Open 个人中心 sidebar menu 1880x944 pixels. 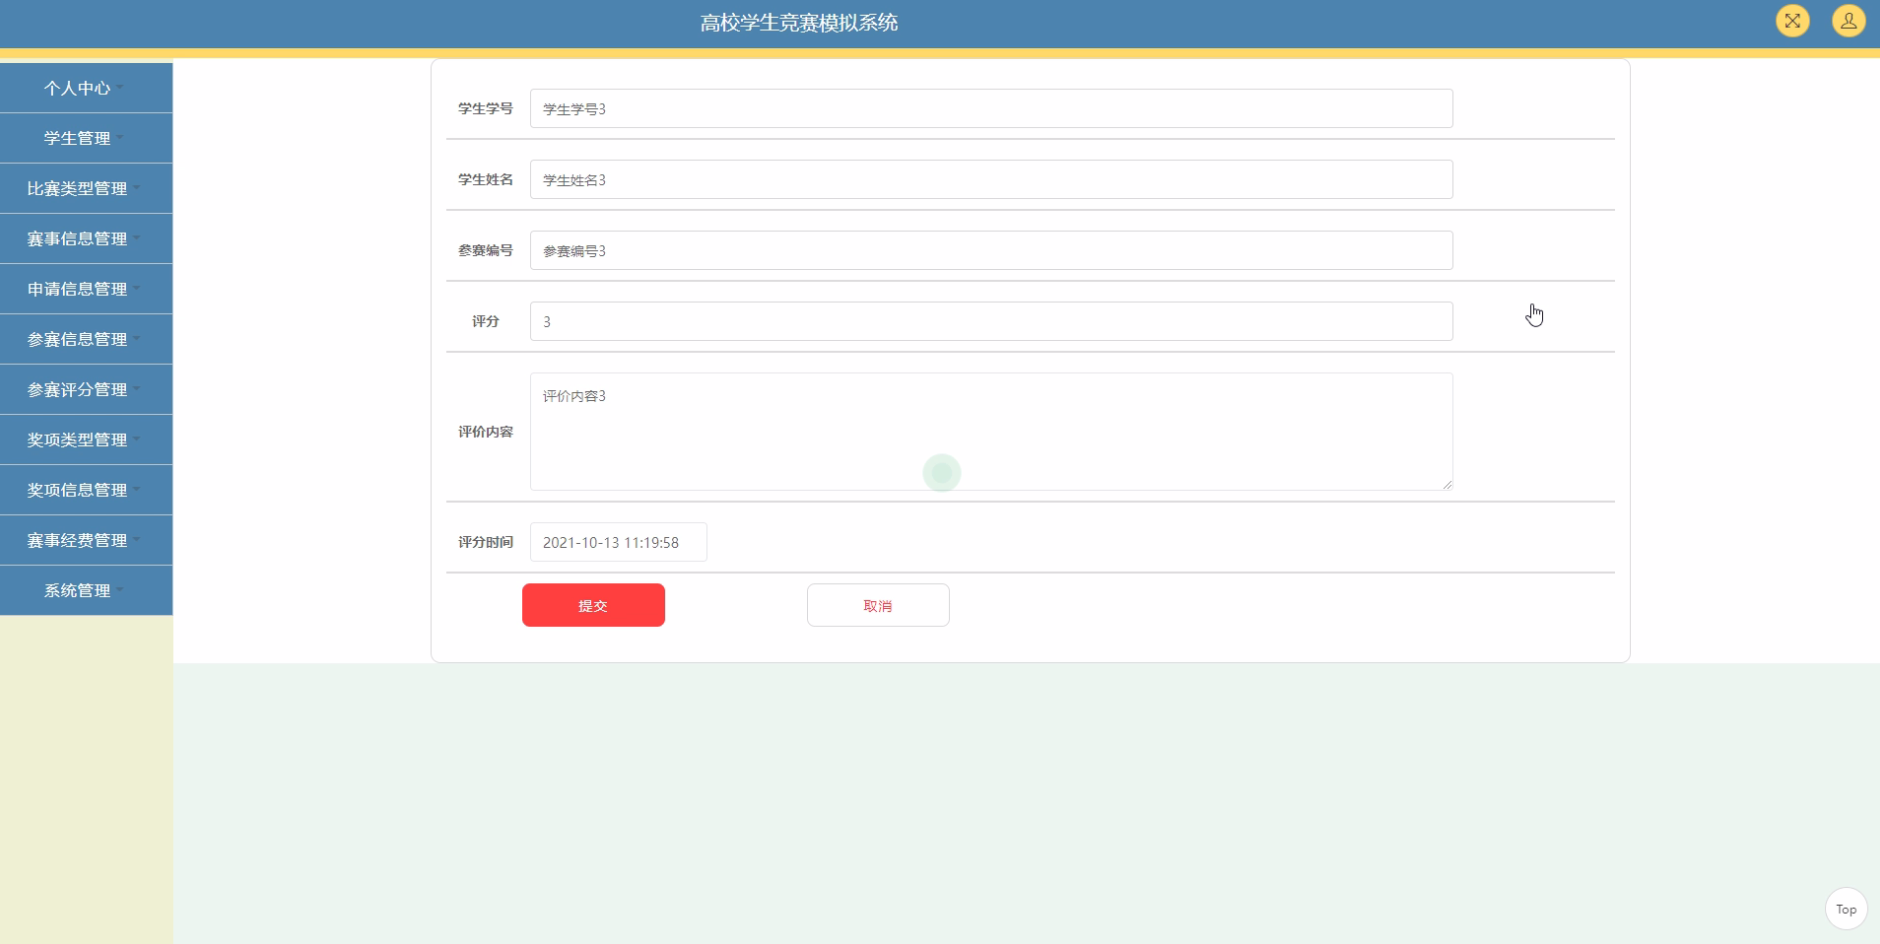click(x=86, y=88)
